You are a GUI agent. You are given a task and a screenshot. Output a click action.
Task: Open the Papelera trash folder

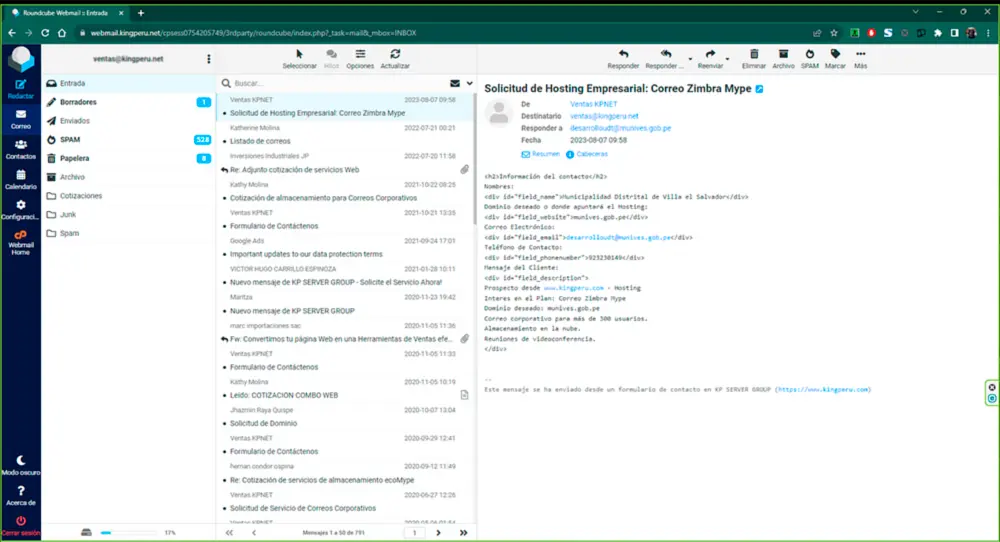coord(129,158)
